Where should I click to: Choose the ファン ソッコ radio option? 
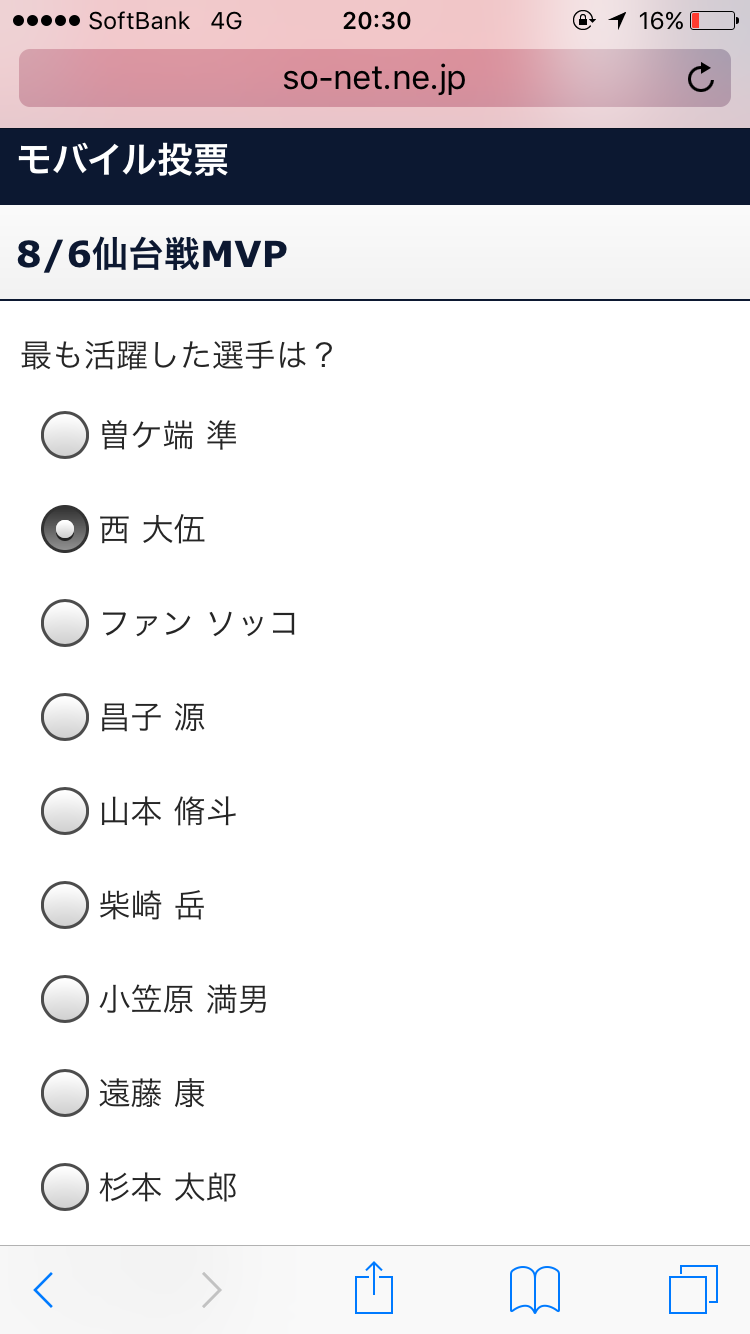(x=65, y=623)
